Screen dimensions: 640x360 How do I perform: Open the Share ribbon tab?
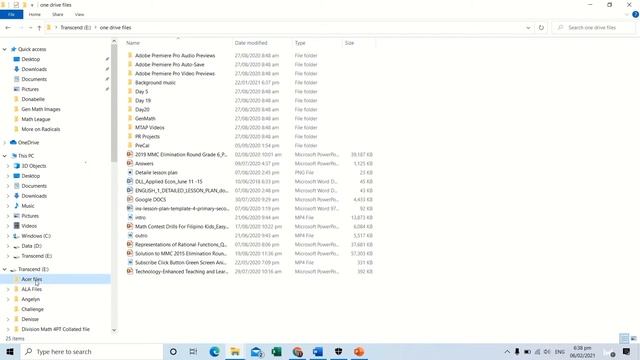coord(58,14)
